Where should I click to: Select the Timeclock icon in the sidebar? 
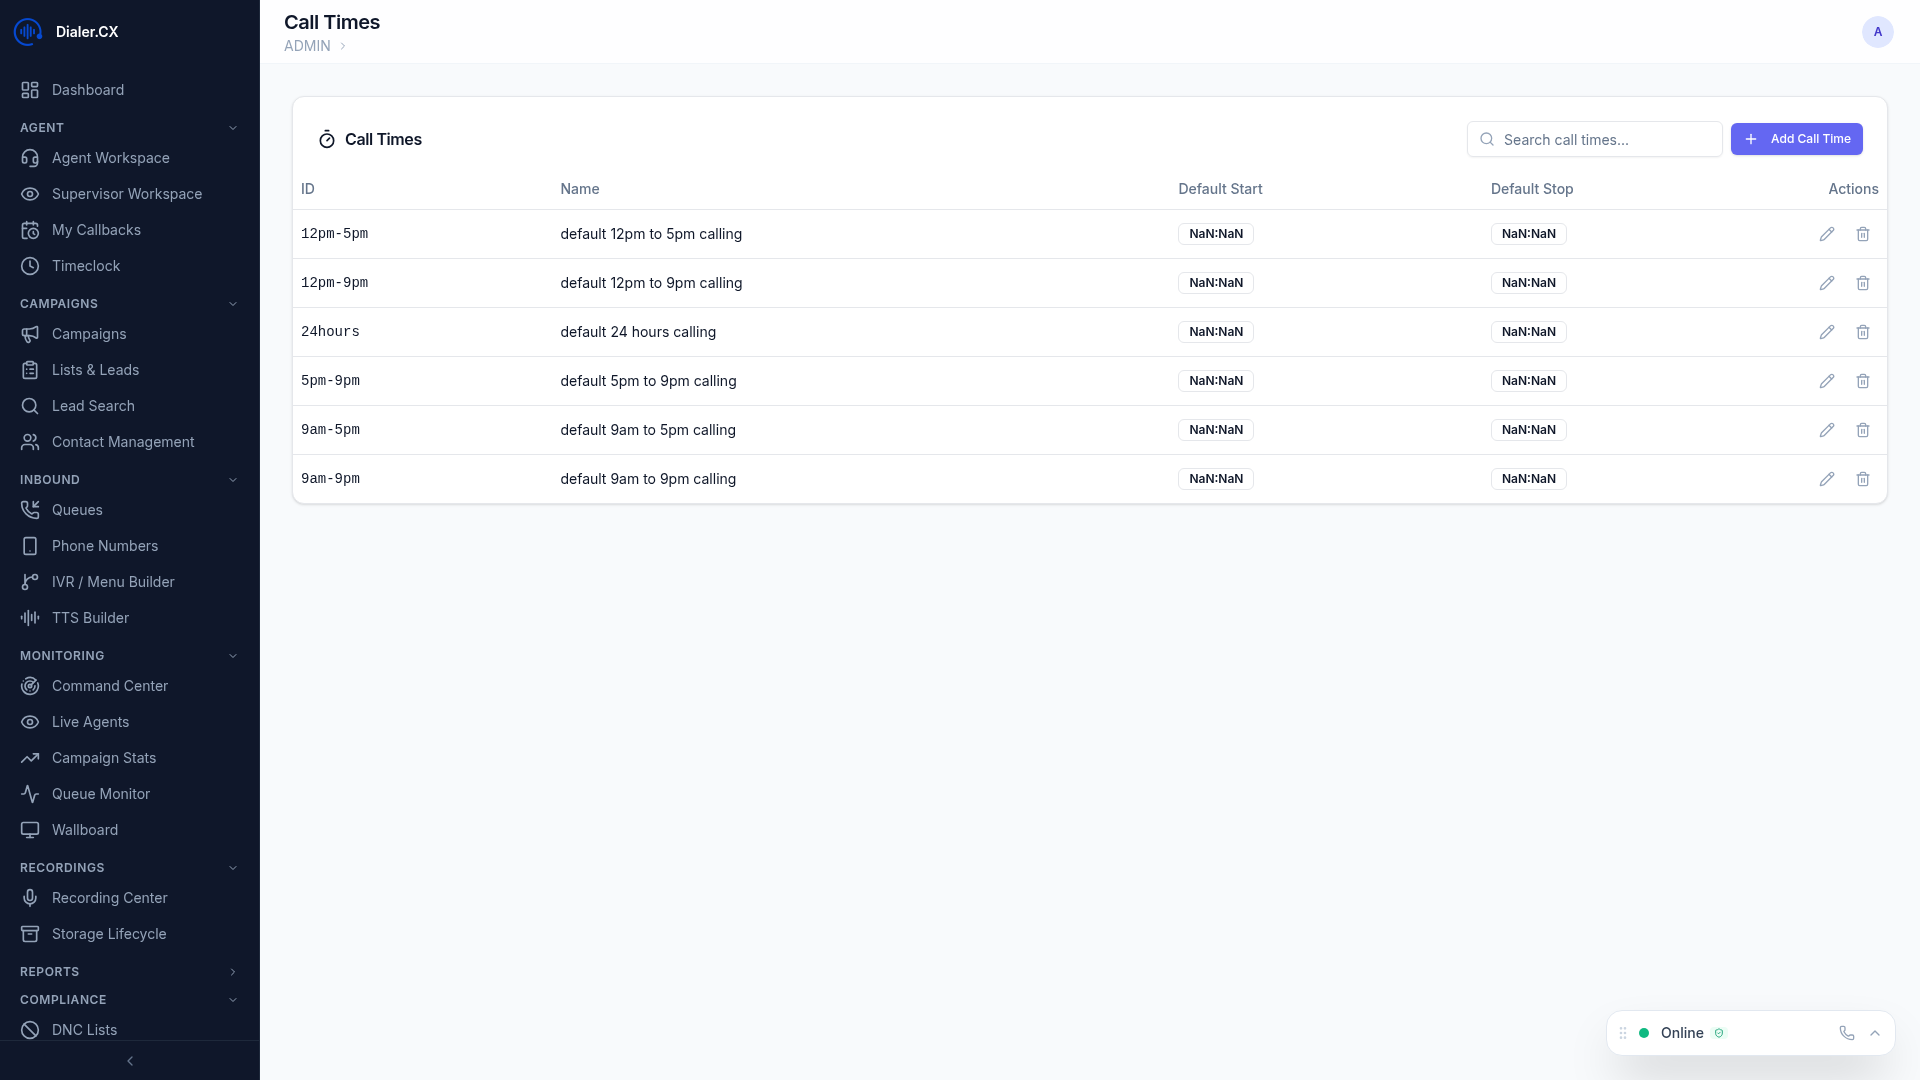[30, 266]
